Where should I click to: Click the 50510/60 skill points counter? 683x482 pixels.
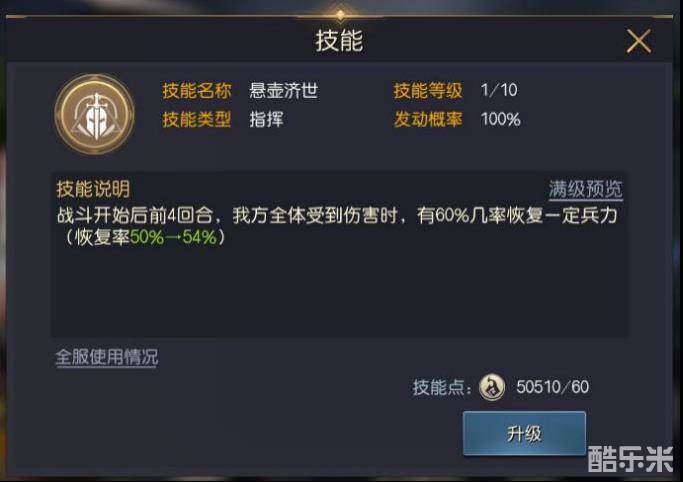(553, 387)
